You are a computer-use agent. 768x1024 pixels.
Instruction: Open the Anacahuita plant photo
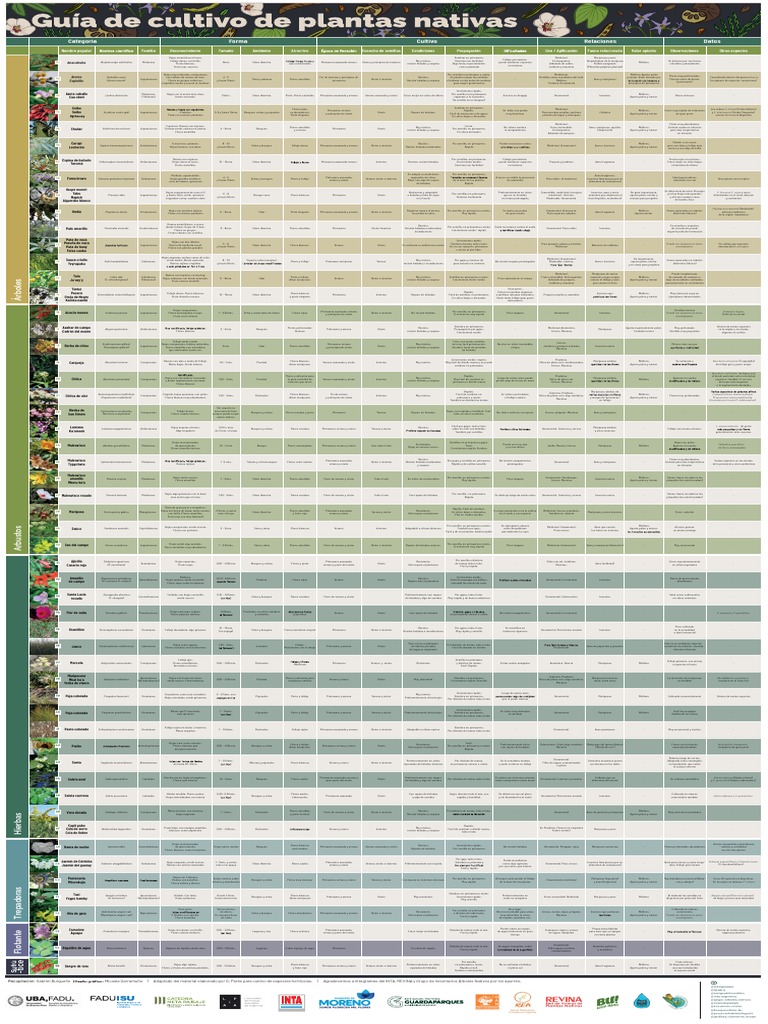tap(43, 63)
